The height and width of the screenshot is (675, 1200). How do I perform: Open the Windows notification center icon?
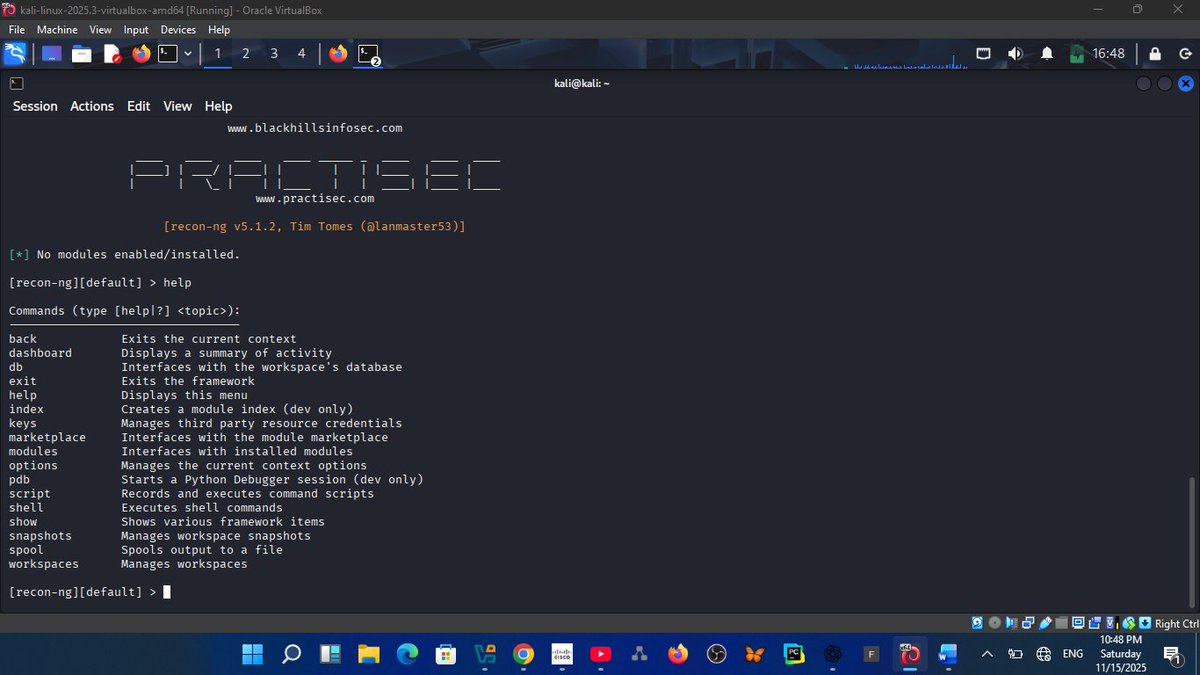[1173, 654]
